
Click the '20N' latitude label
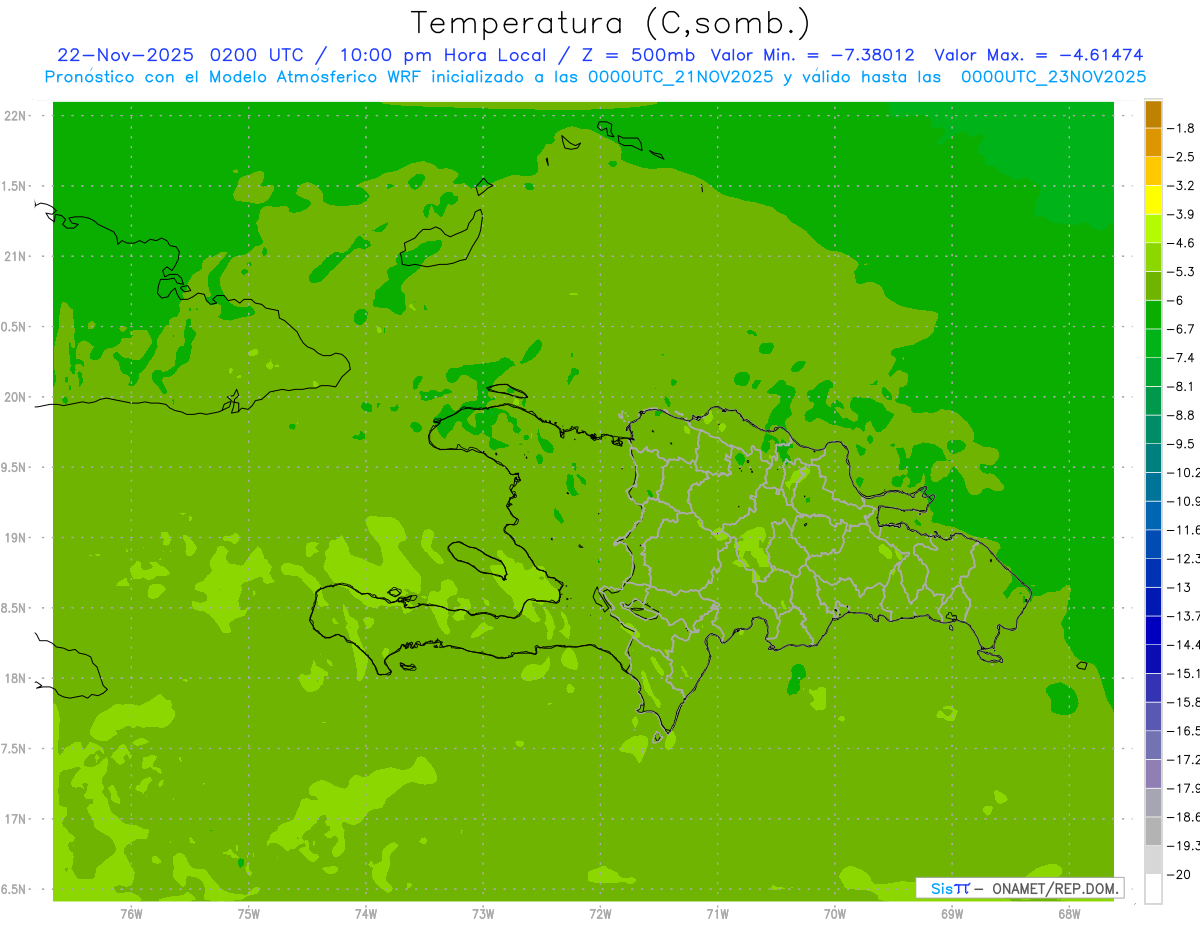[x=15, y=397]
